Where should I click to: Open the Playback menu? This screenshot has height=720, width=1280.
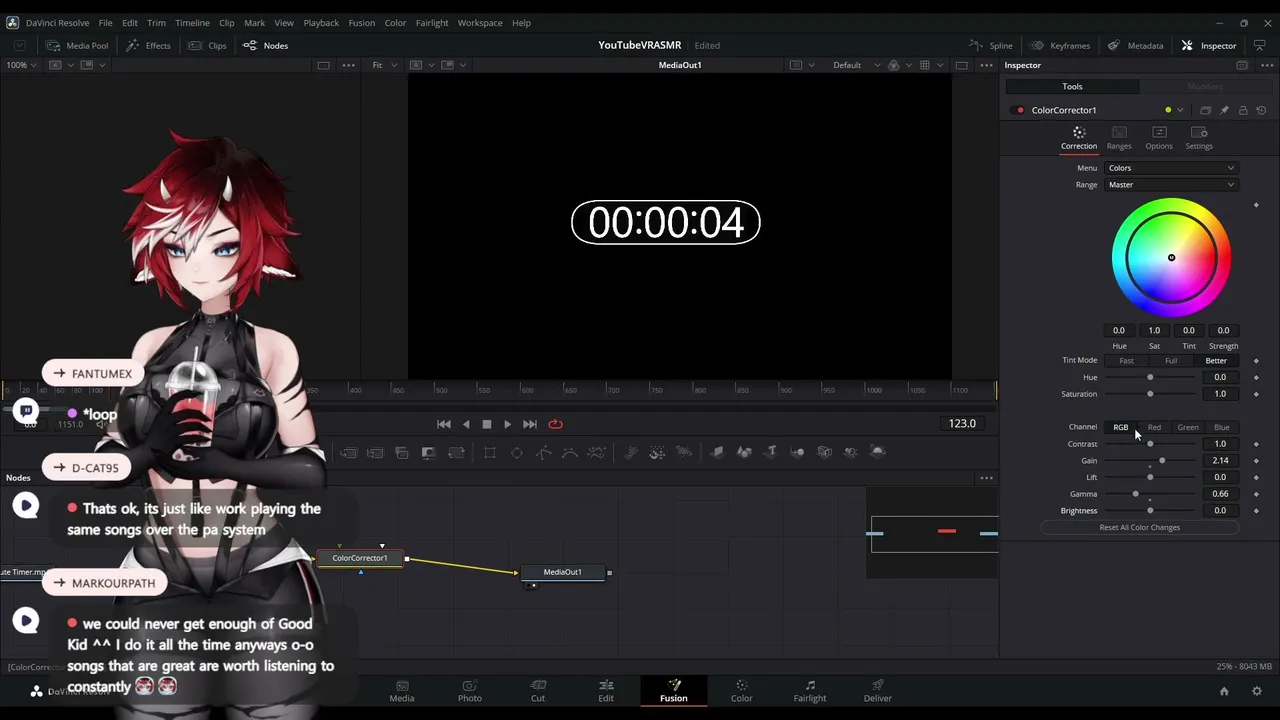tap(321, 22)
